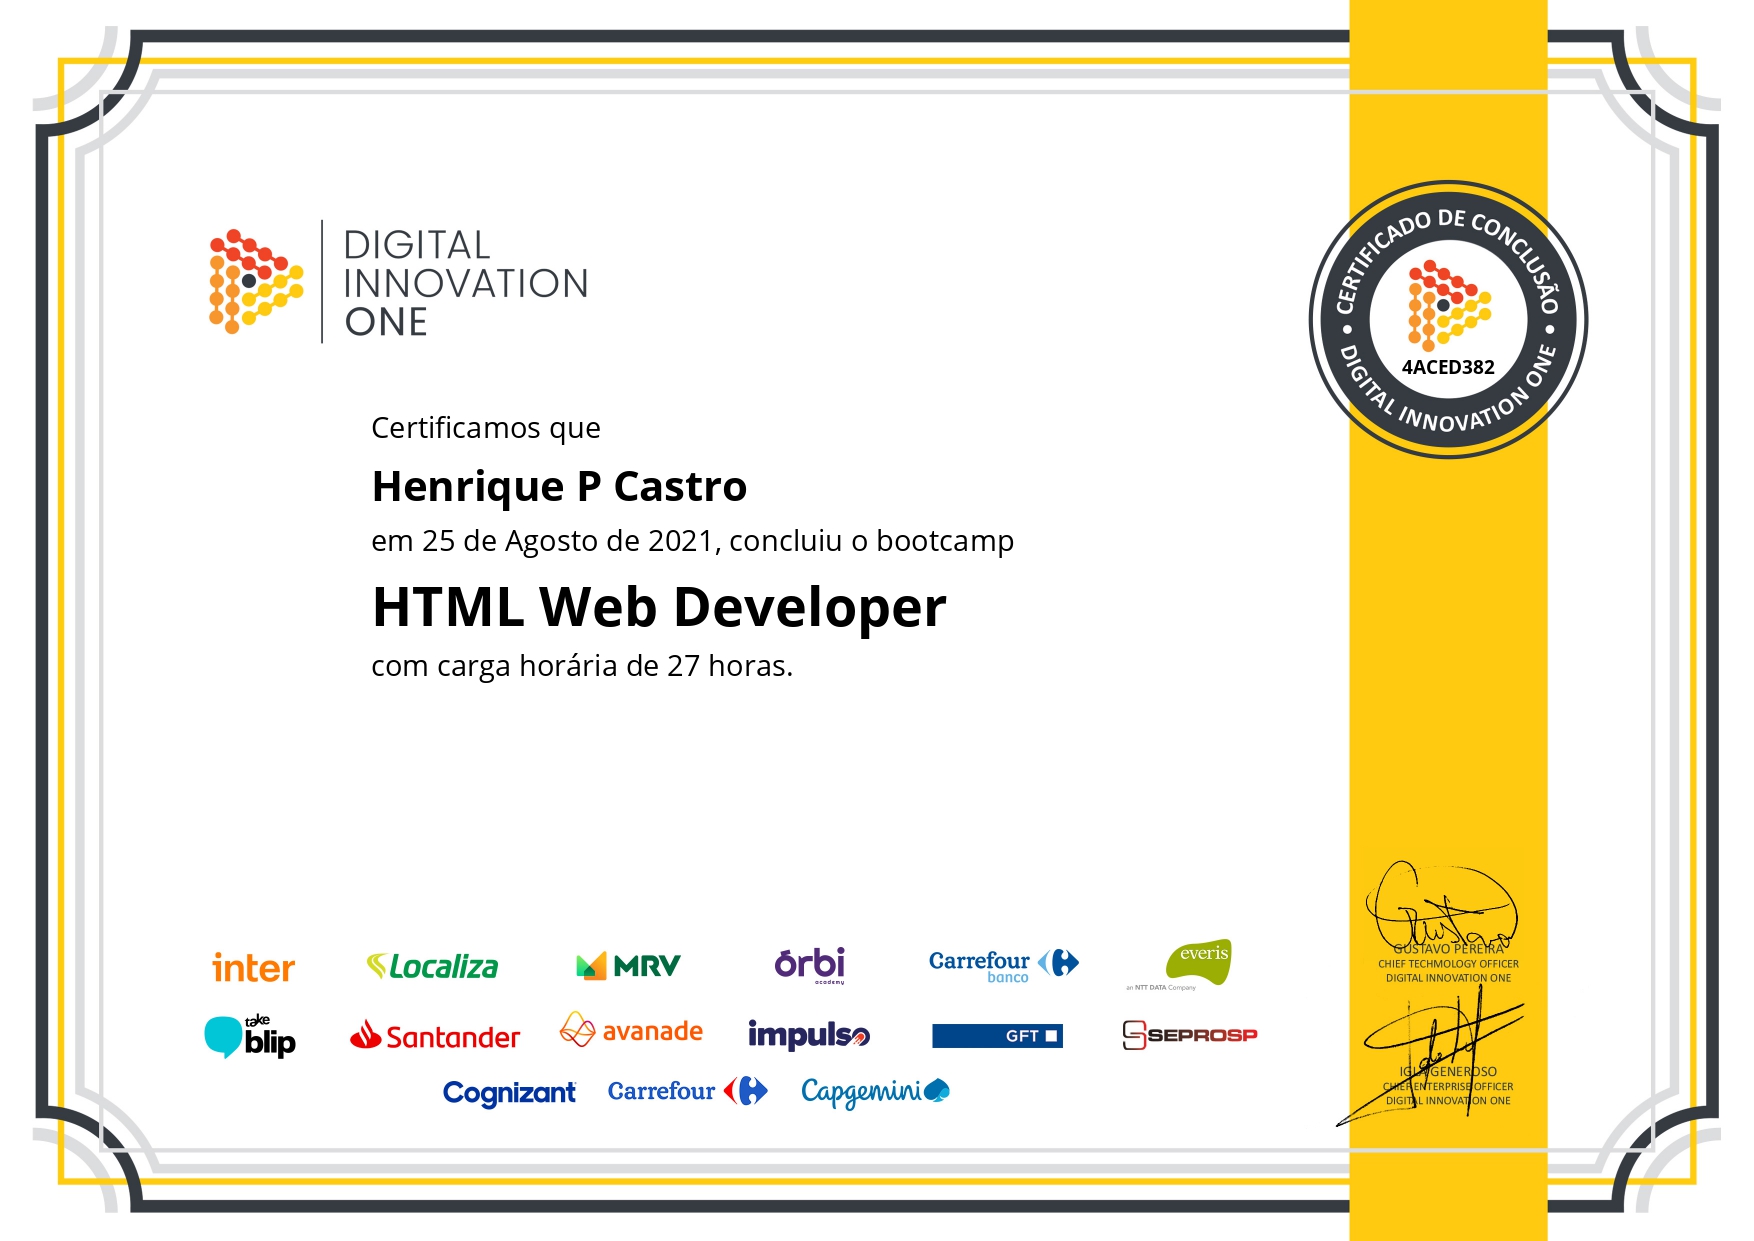Click the everis green logo

pos(1197,962)
